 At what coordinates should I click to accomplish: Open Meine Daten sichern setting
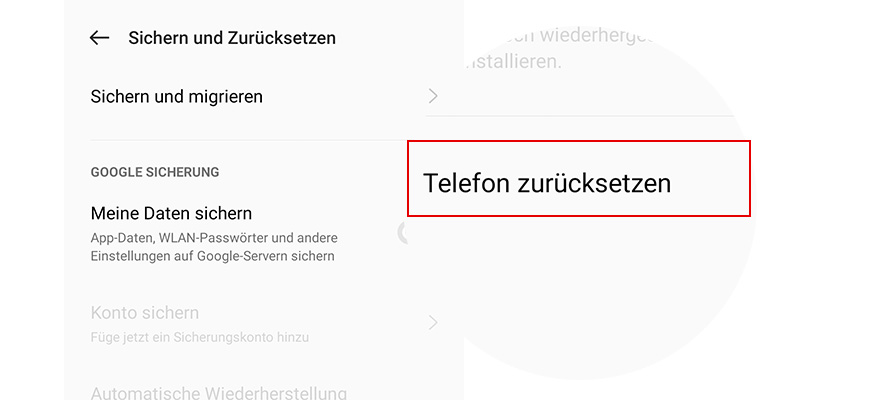coord(171,213)
